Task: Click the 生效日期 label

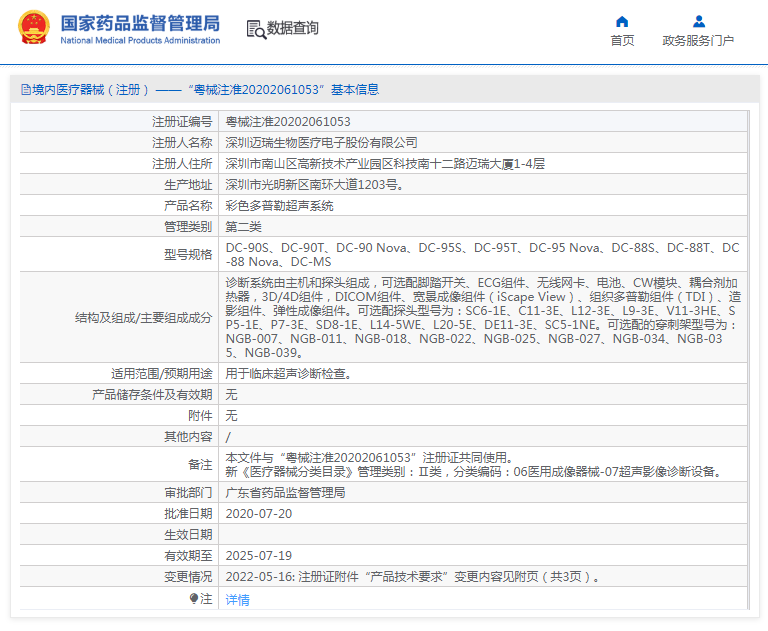Action: coord(188,535)
